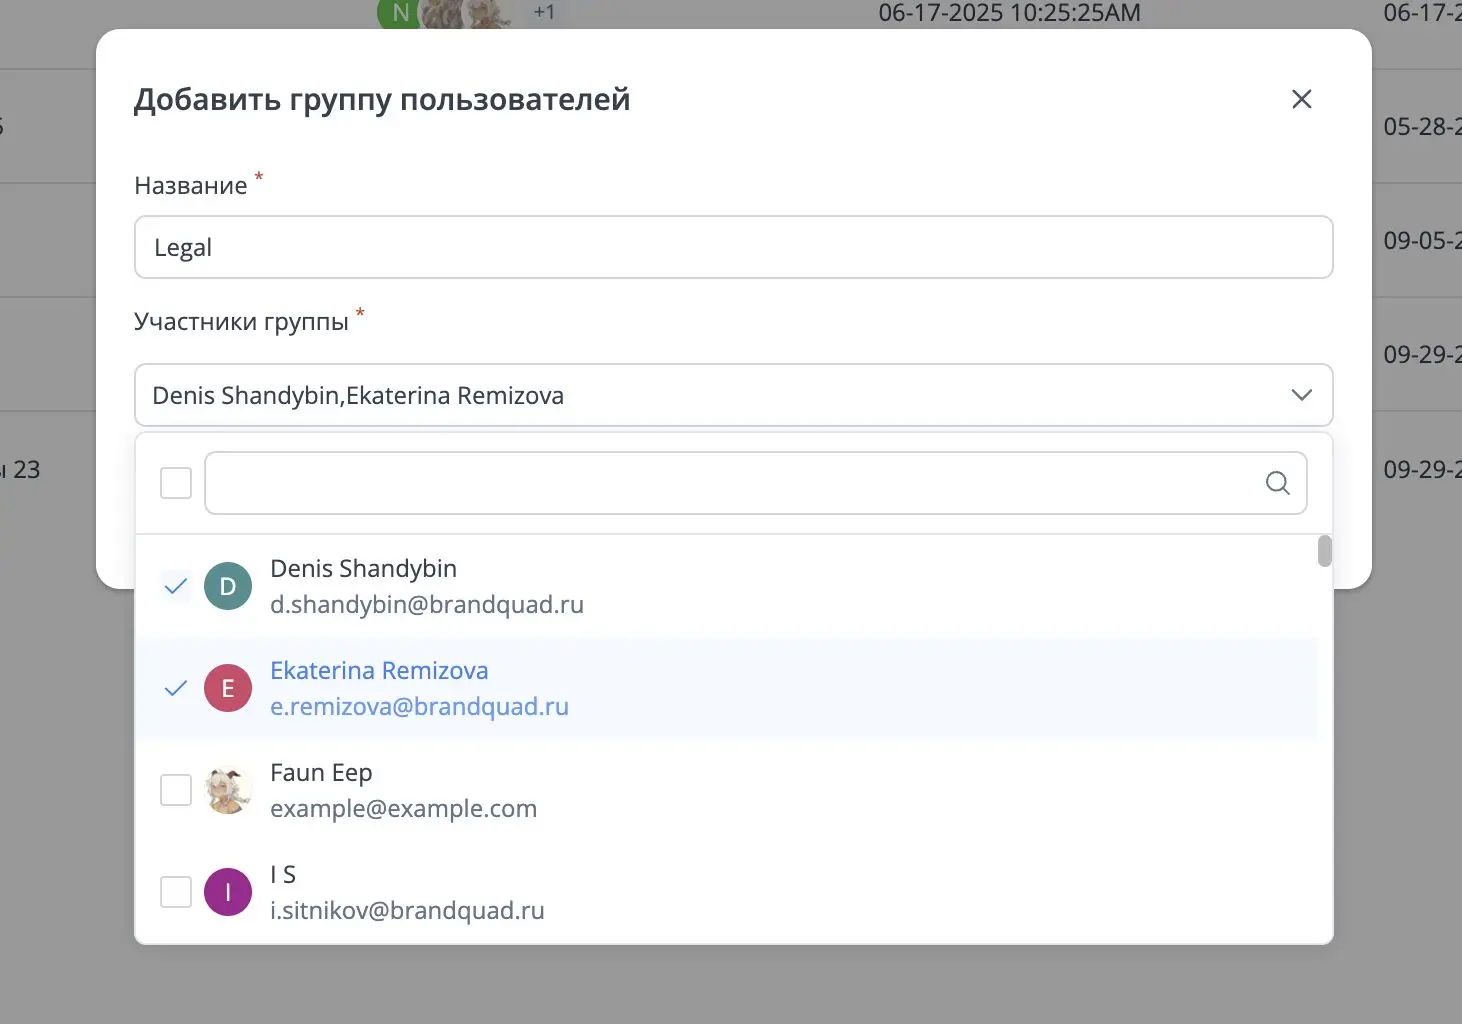Check the Faun Eep checkbox
Screen dimensions: 1462x1024
(175, 789)
